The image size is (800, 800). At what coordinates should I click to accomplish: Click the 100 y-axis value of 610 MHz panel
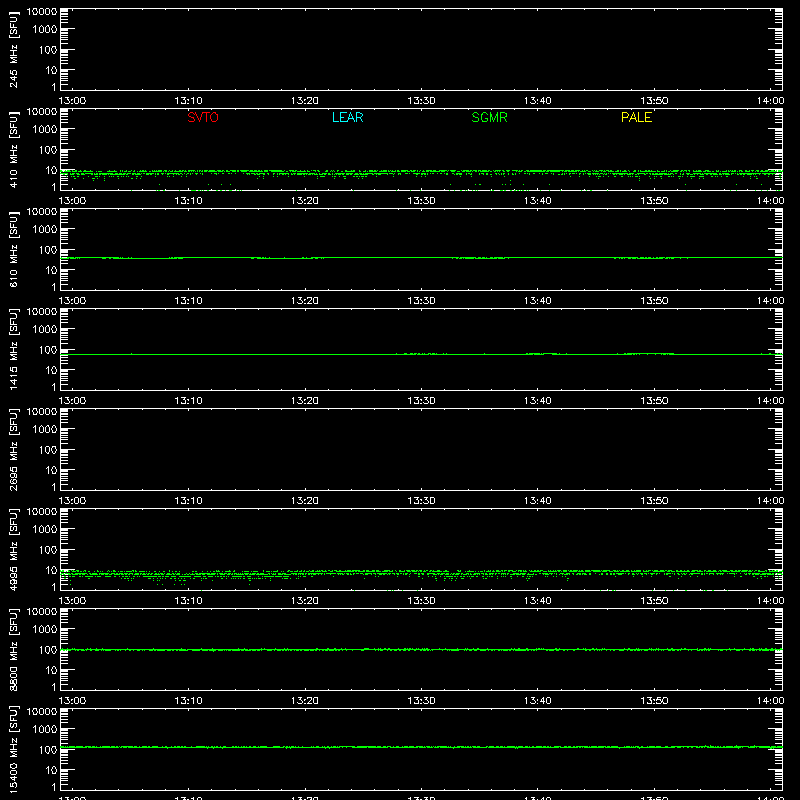(x=48, y=250)
